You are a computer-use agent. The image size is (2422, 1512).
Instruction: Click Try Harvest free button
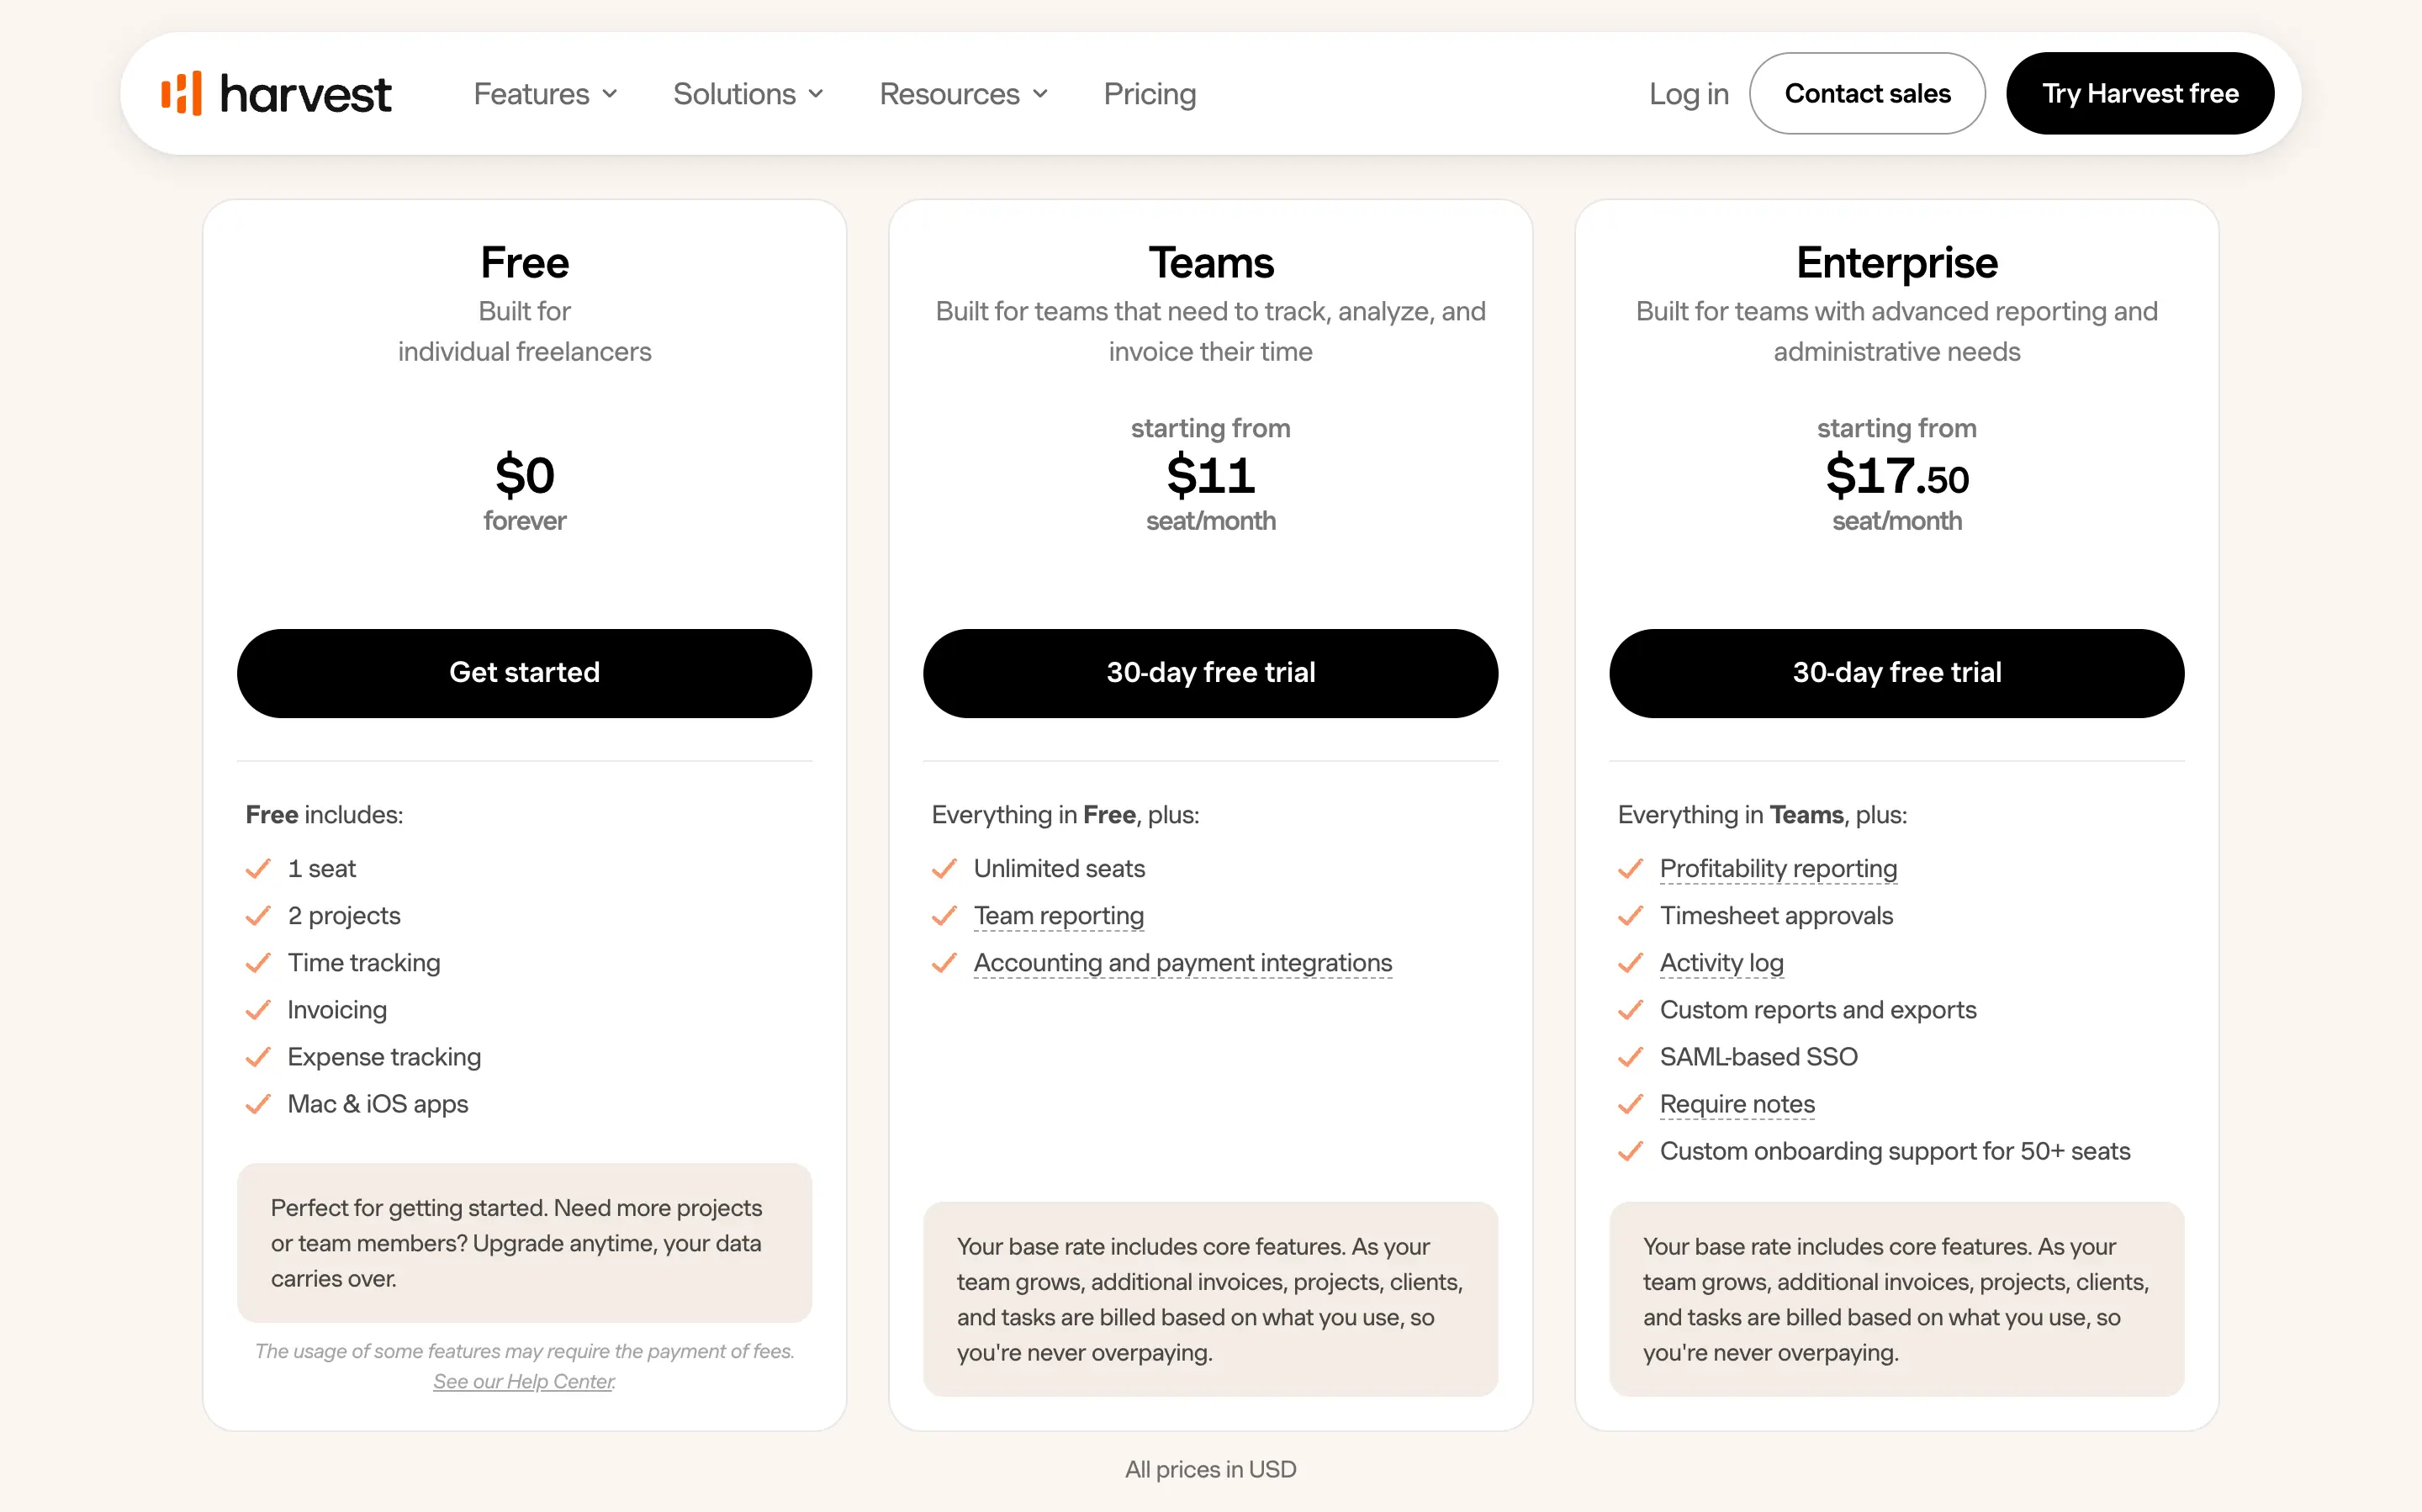(2140, 93)
